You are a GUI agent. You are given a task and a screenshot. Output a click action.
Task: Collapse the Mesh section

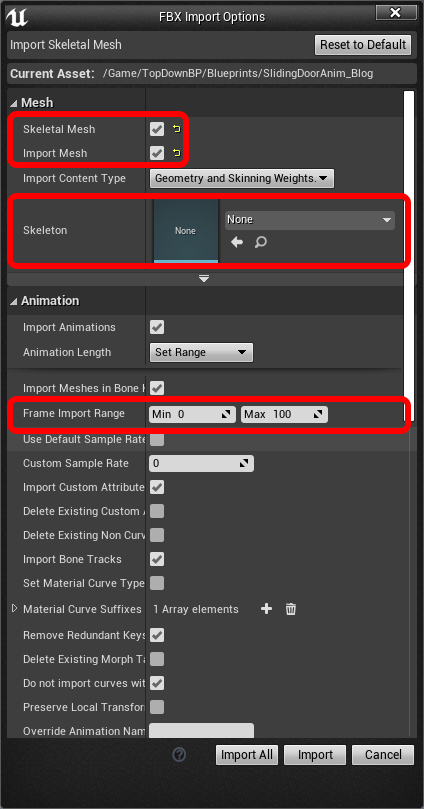click(13, 103)
